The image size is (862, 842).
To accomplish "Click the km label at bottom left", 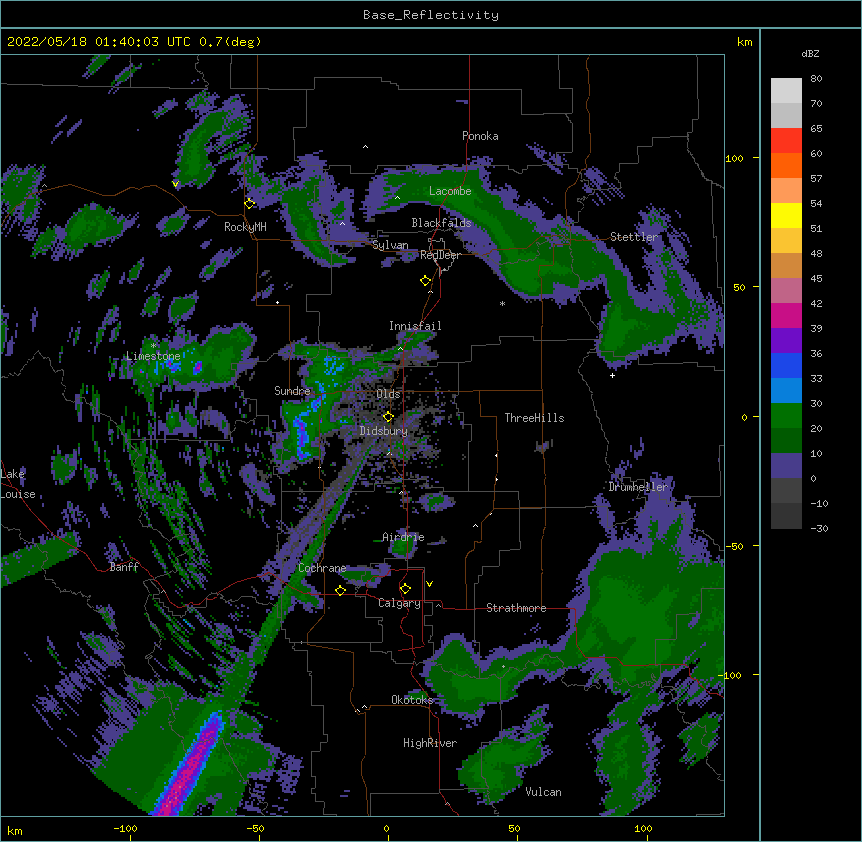I will (x=14, y=830).
